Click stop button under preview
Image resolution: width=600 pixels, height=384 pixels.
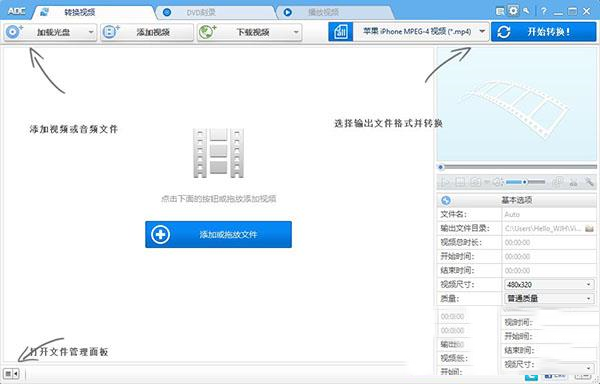tap(460, 182)
